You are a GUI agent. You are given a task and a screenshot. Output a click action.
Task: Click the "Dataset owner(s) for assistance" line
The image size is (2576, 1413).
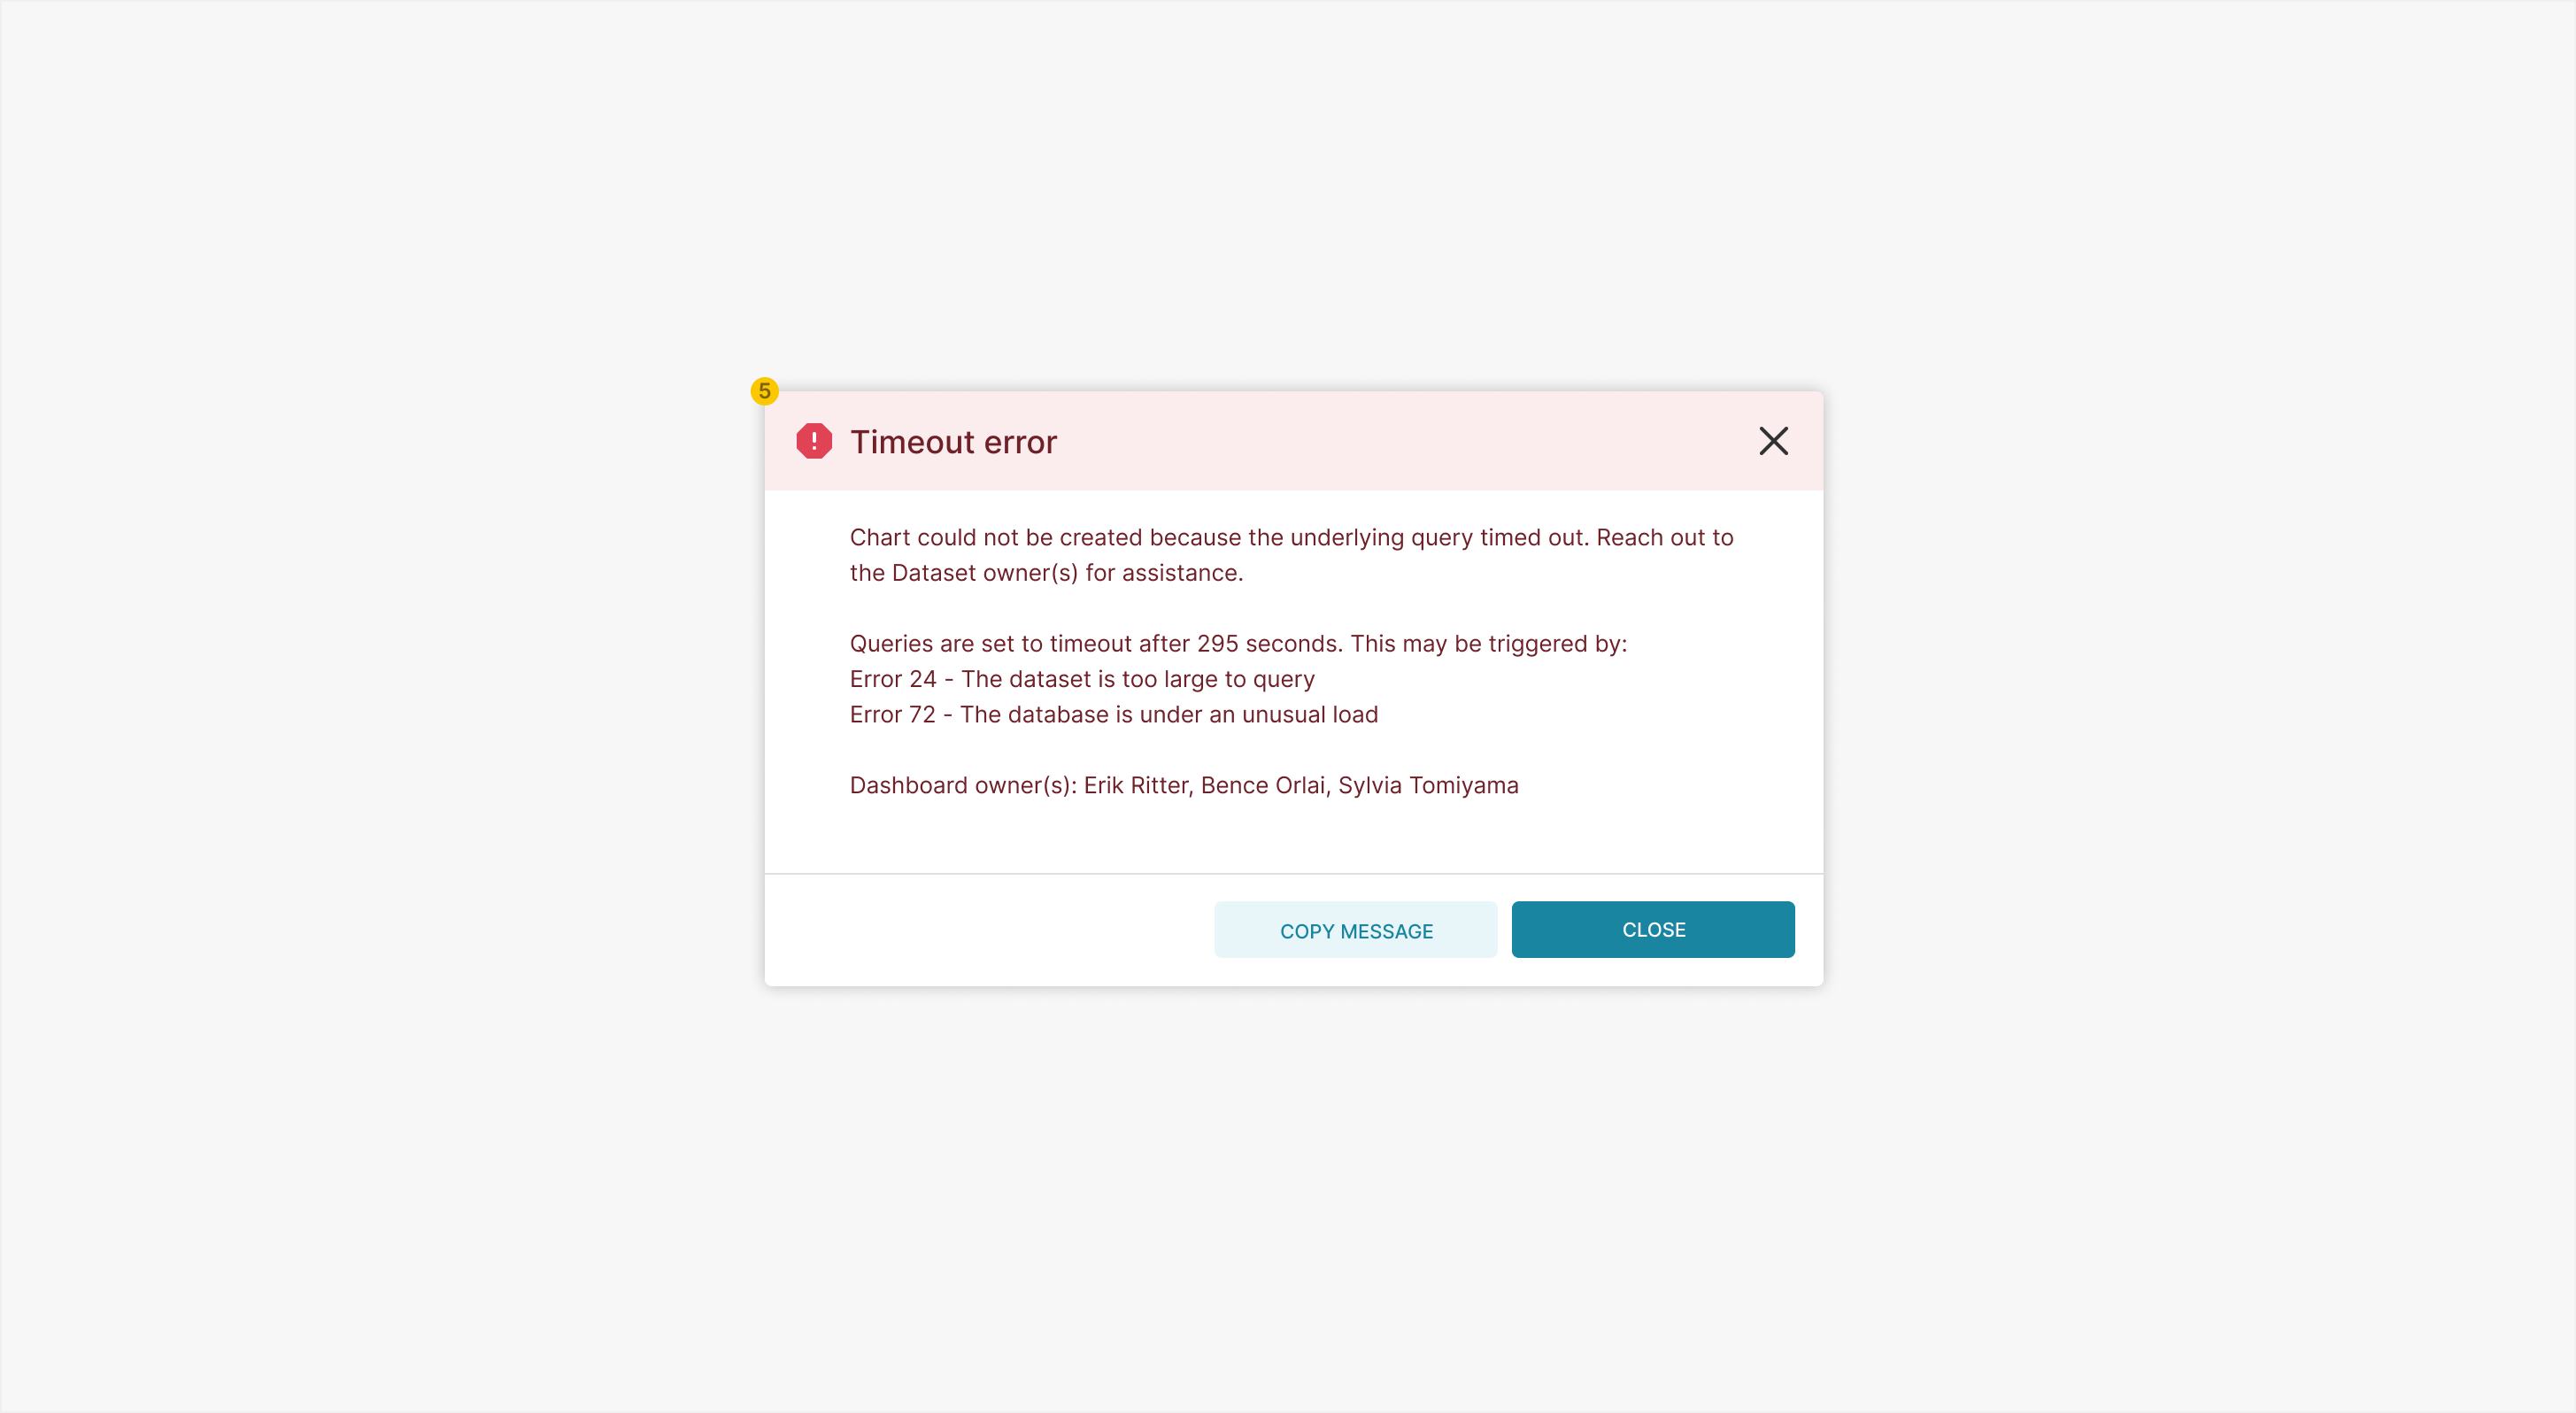[x=1046, y=573]
